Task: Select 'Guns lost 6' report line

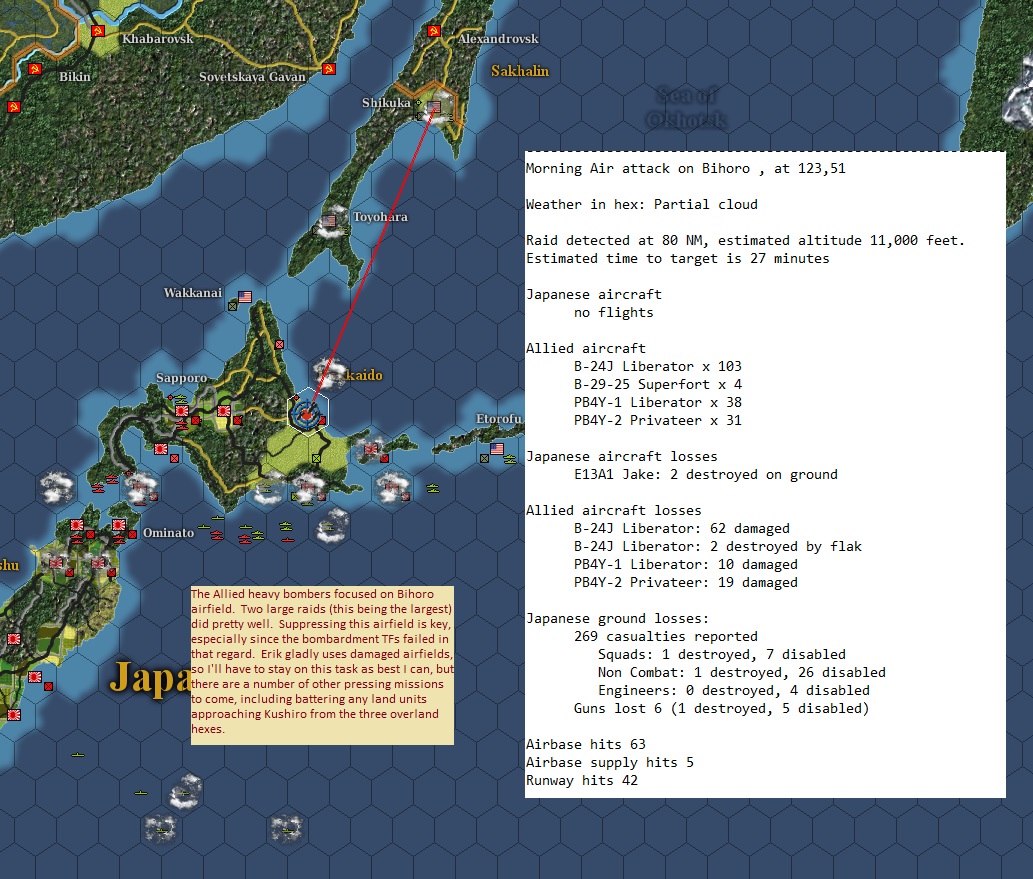Action: pos(721,708)
